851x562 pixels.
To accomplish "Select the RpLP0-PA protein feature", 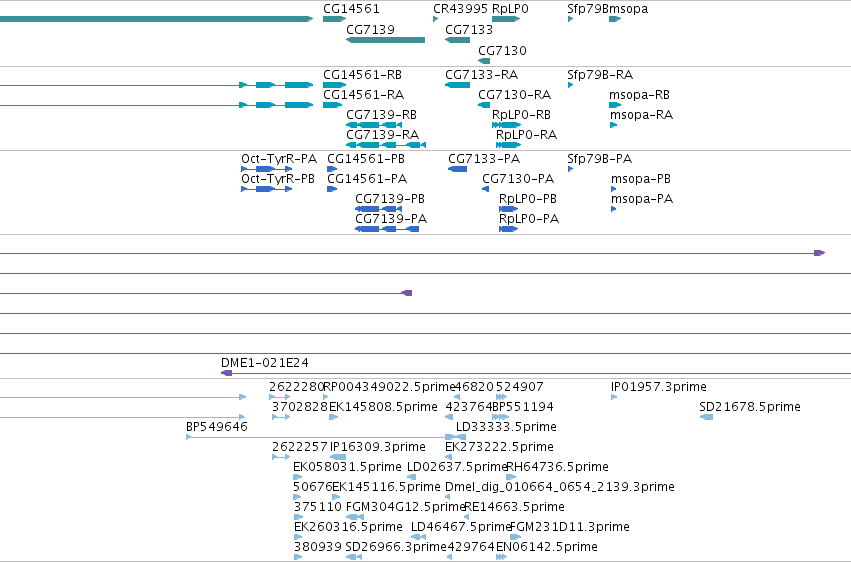I will point(509,229).
